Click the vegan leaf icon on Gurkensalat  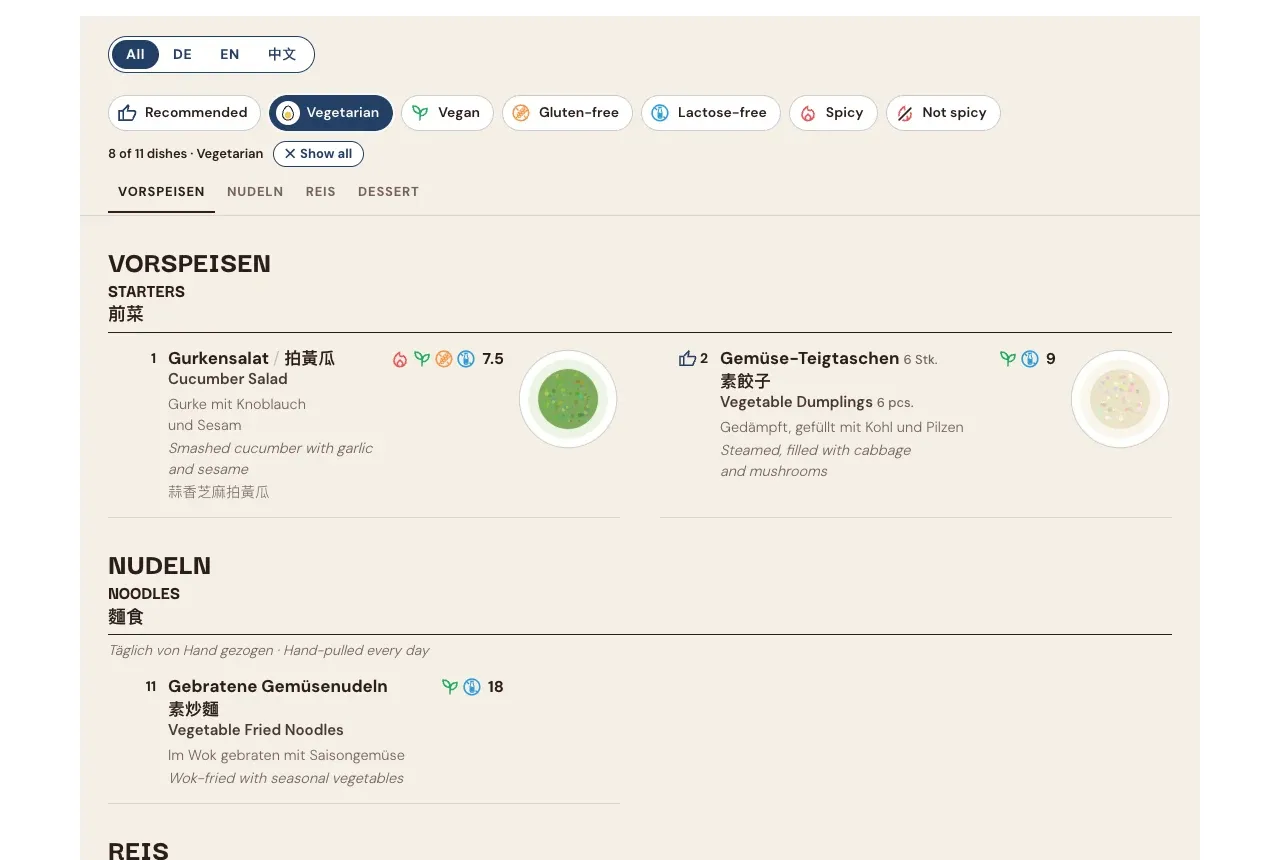click(x=422, y=359)
